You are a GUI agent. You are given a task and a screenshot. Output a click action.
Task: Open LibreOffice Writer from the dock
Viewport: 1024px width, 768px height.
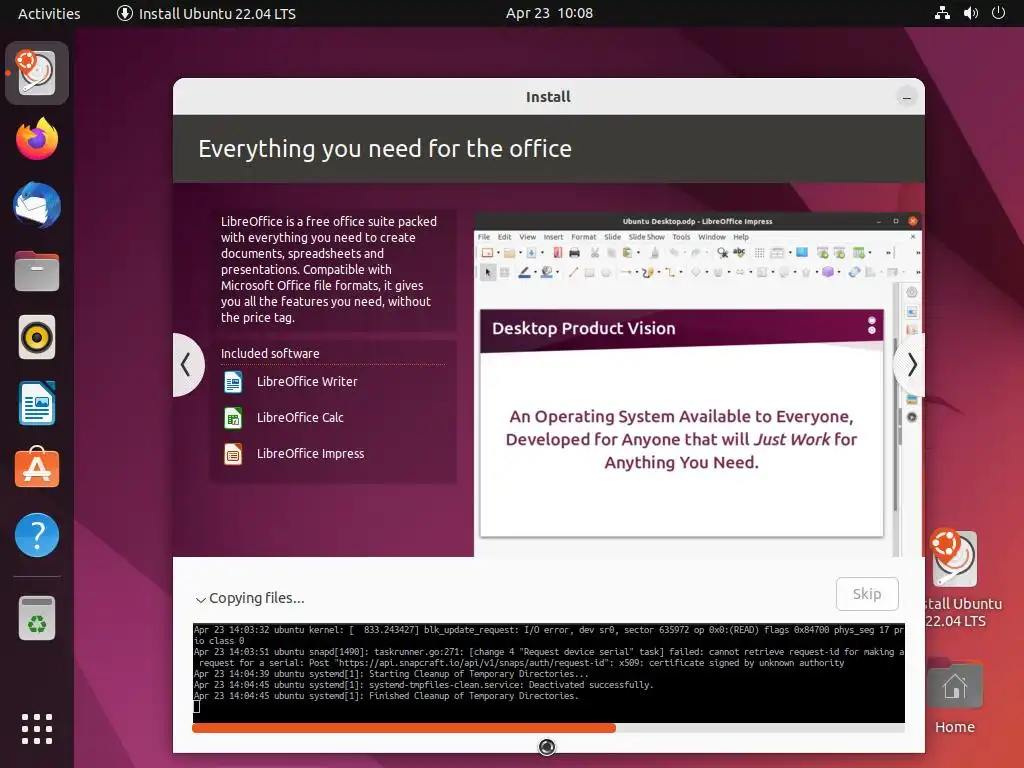pos(37,403)
